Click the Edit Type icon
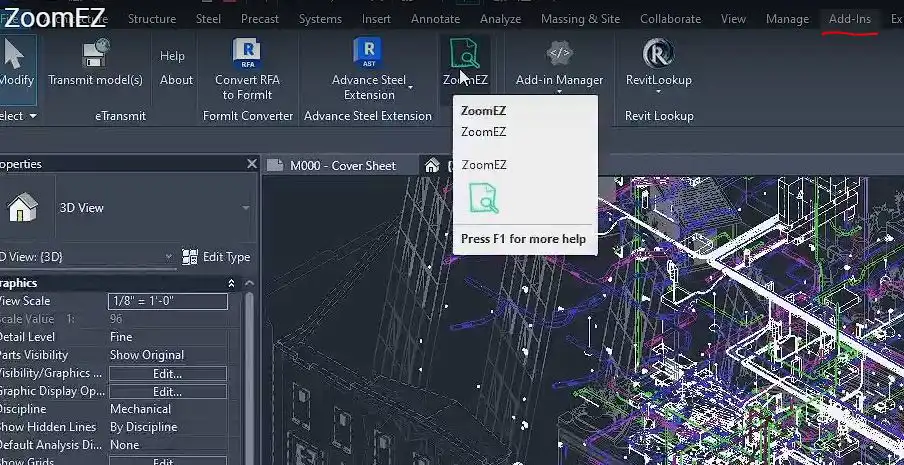Screen dimensions: 904x465 [190, 257]
